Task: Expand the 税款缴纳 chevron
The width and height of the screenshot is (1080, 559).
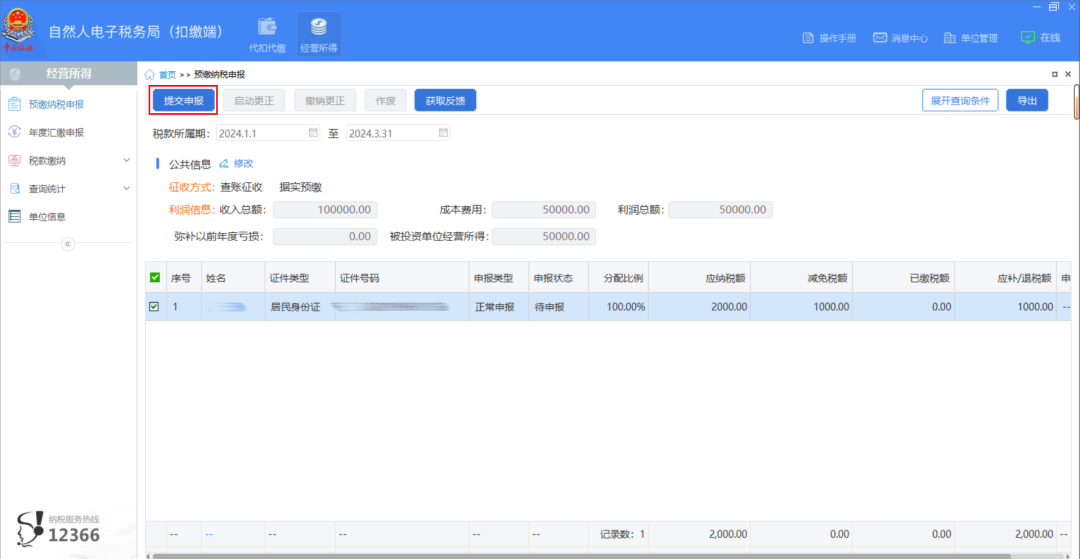Action: [x=126, y=160]
